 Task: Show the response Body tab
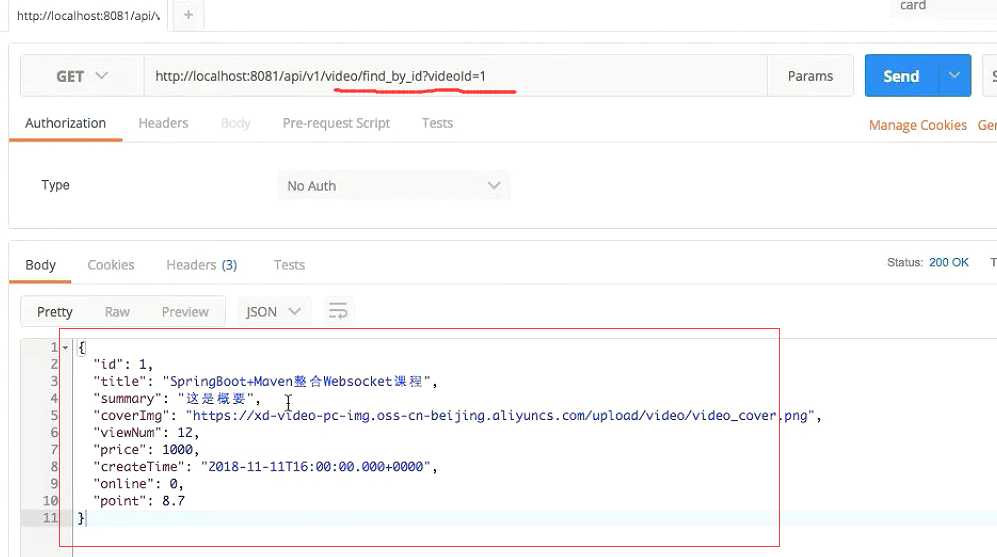pyautogui.click(x=40, y=265)
